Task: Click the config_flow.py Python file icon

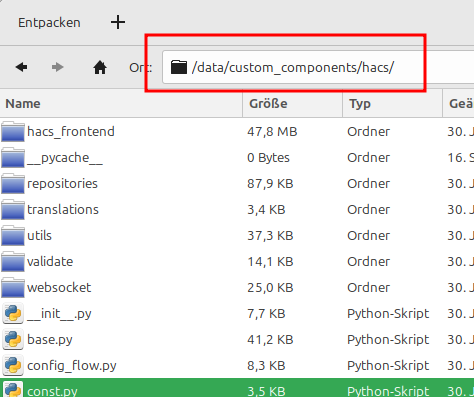Action: (13, 365)
